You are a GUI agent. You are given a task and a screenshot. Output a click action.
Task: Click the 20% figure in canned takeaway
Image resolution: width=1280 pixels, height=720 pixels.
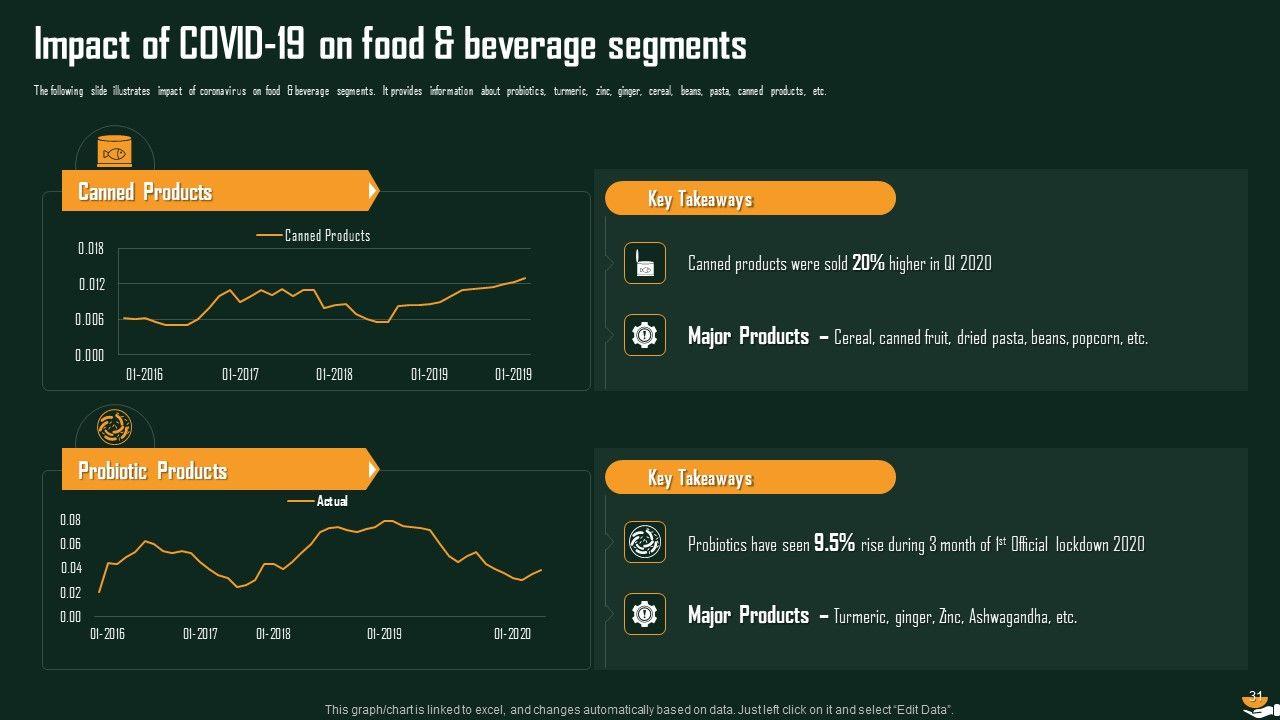[868, 263]
